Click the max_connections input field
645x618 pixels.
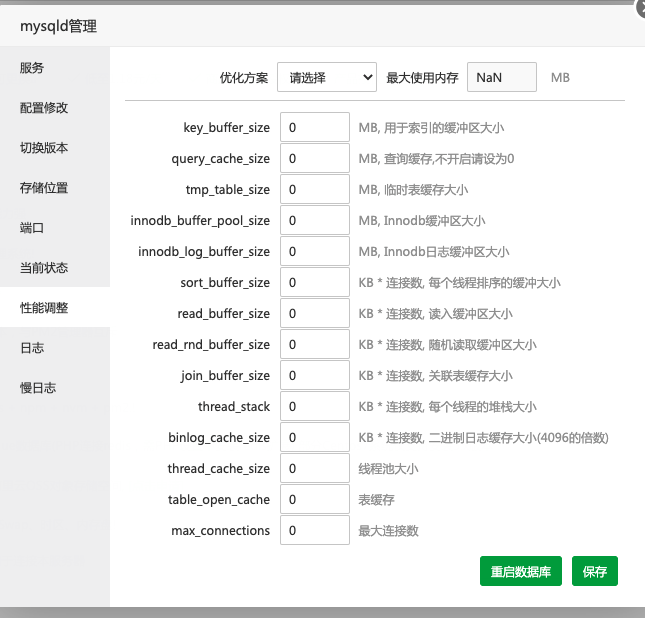tap(315, 530)
